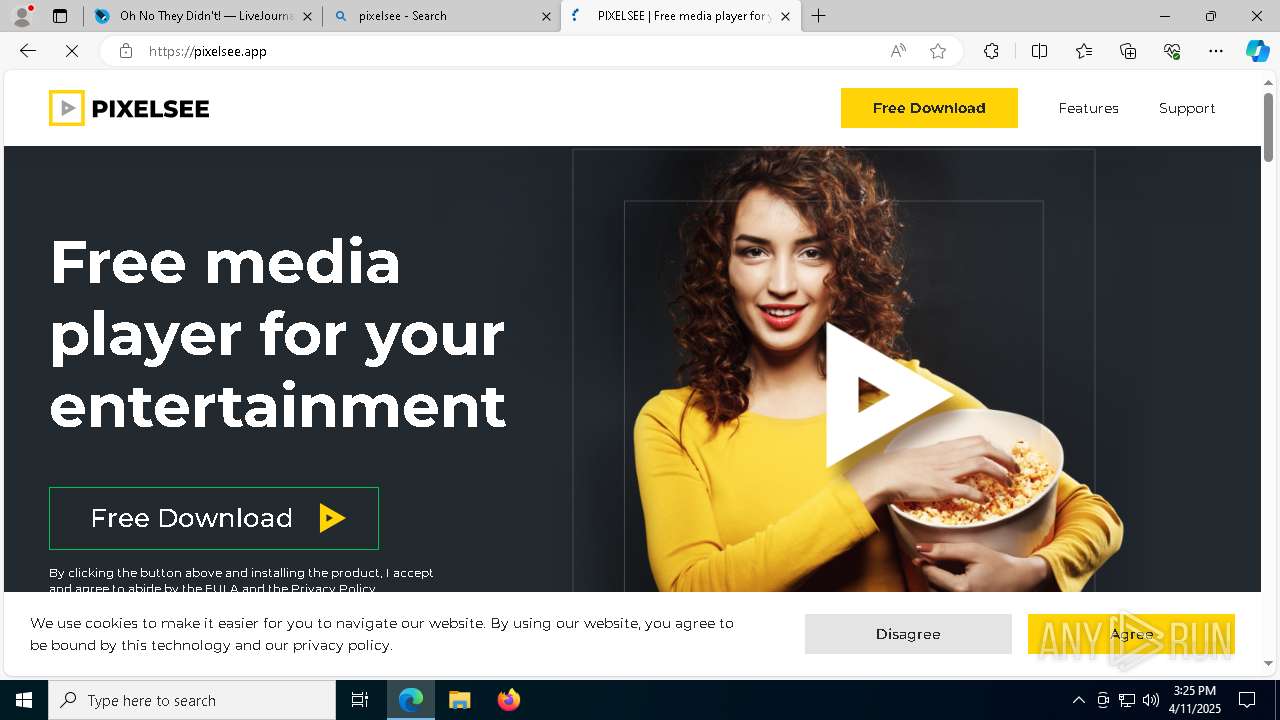Open the Favorites list icon
This screenshot has width=1280, height=720.
point(1084,51)
